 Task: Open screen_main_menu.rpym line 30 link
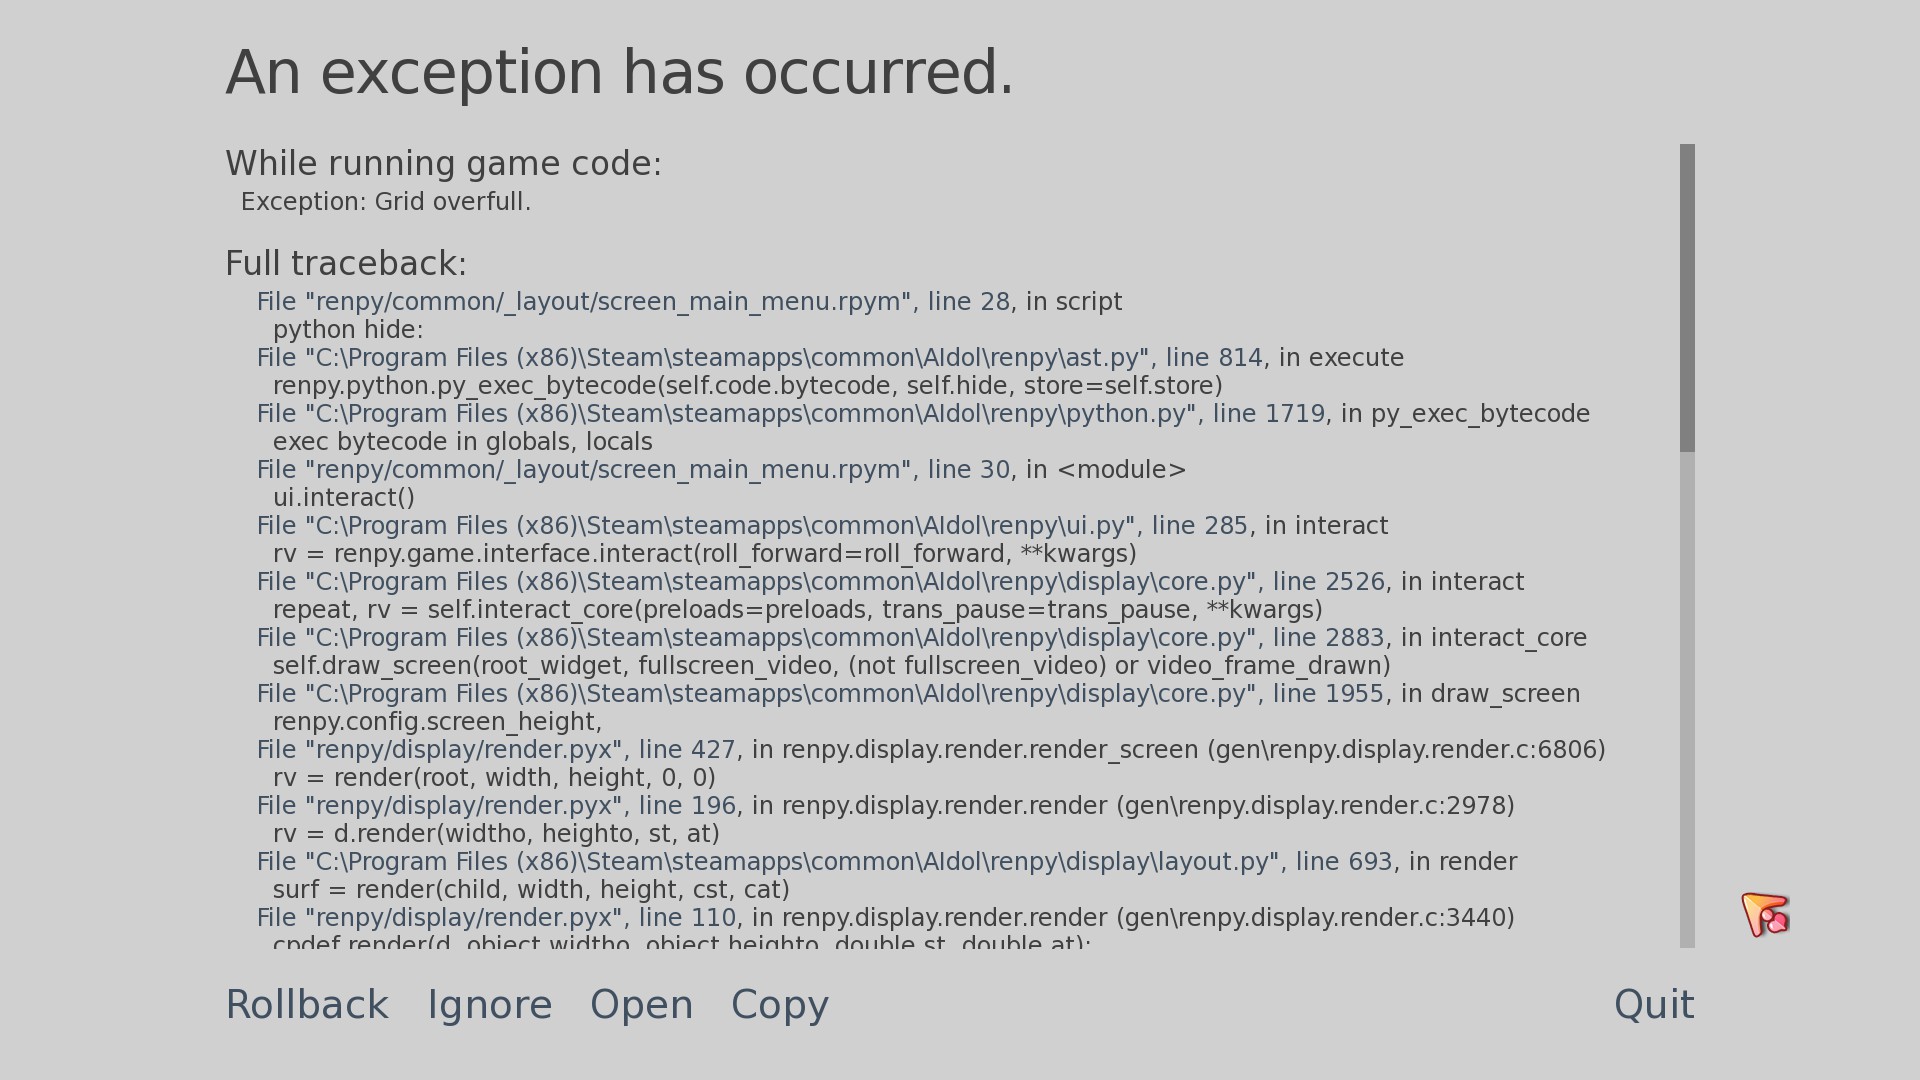(633, 470)
